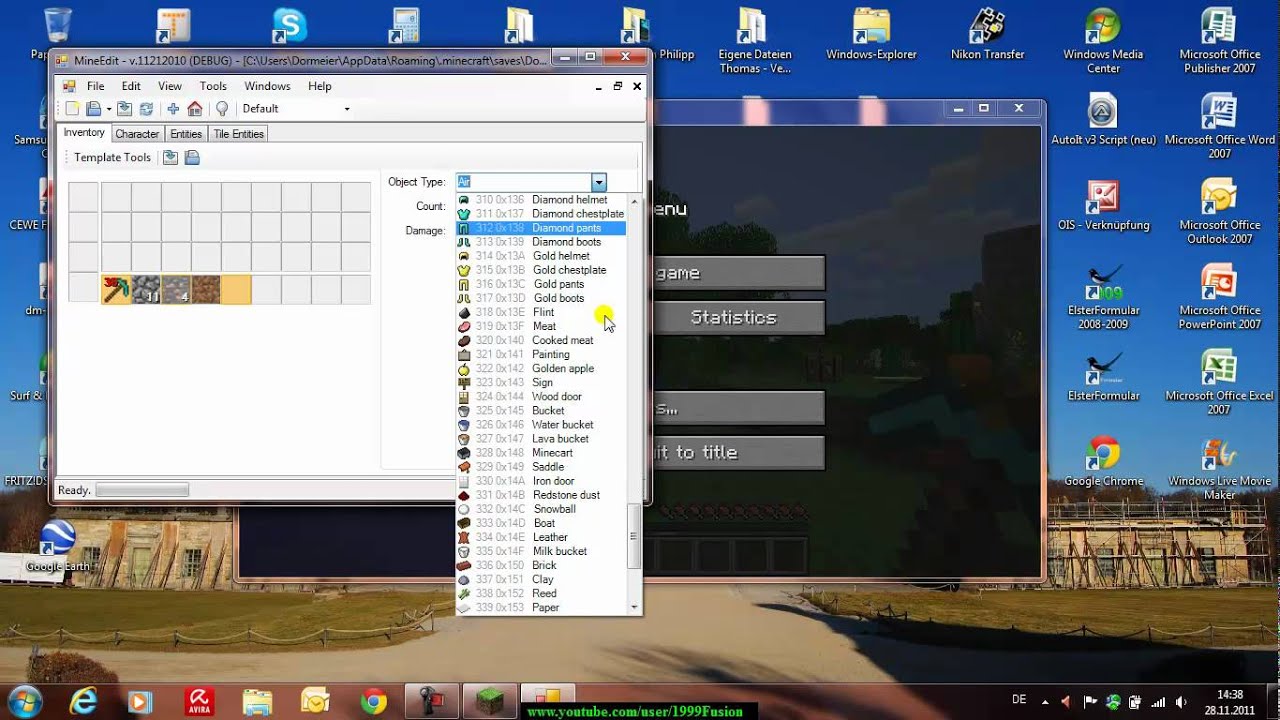
Task: Open the File menu
Action: point(95,86)
